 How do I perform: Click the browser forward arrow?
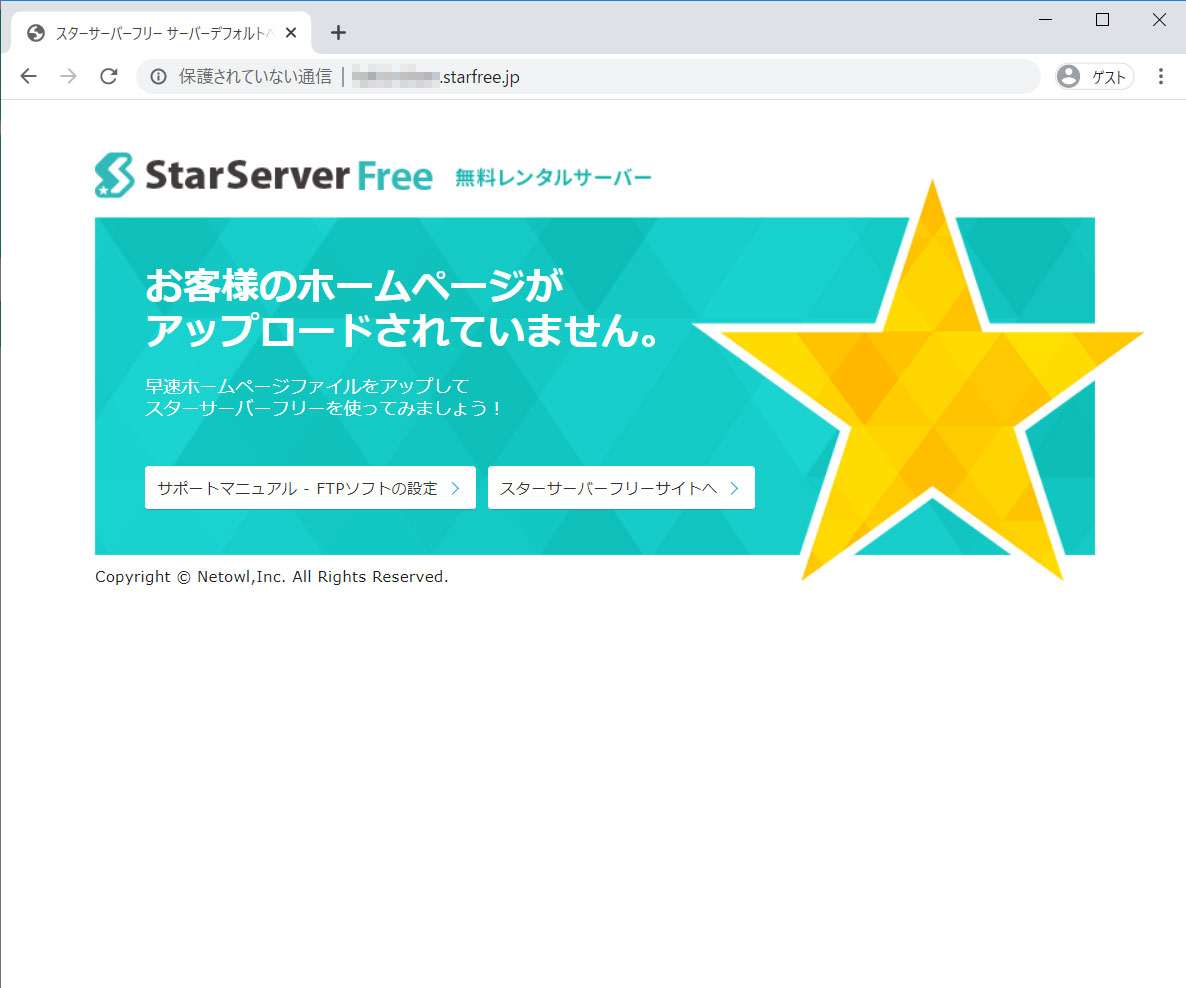(x=69, y=76)
